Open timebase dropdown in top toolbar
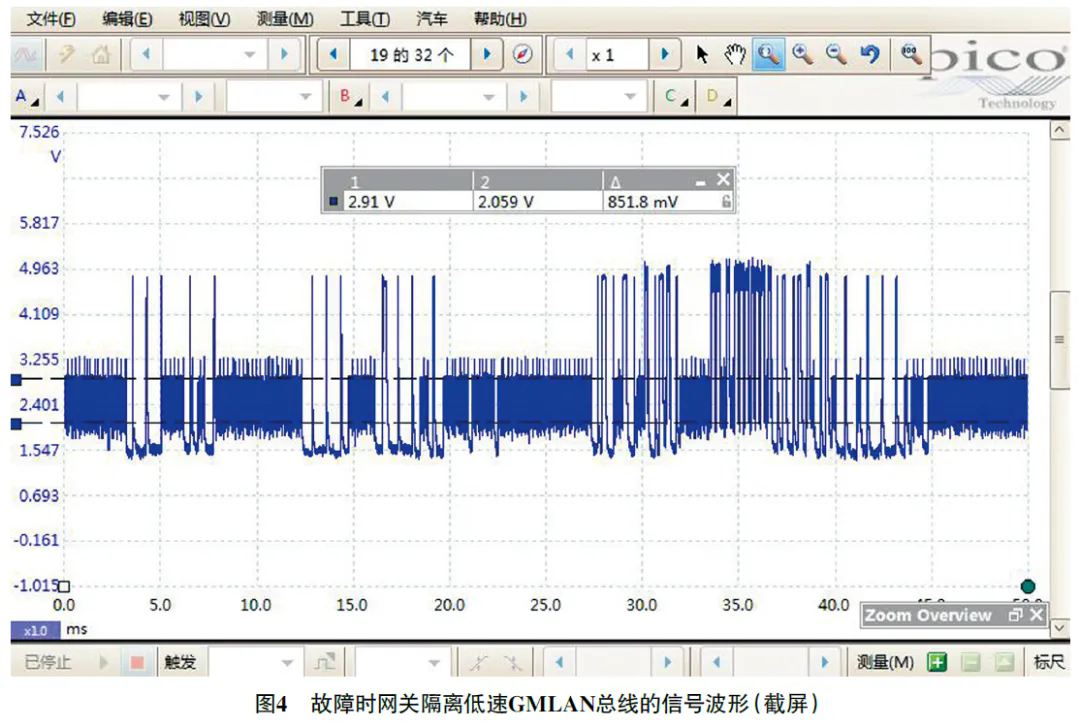Image resolution: width=1080 pixels, height=727 pixels. [x=213, y=54]
